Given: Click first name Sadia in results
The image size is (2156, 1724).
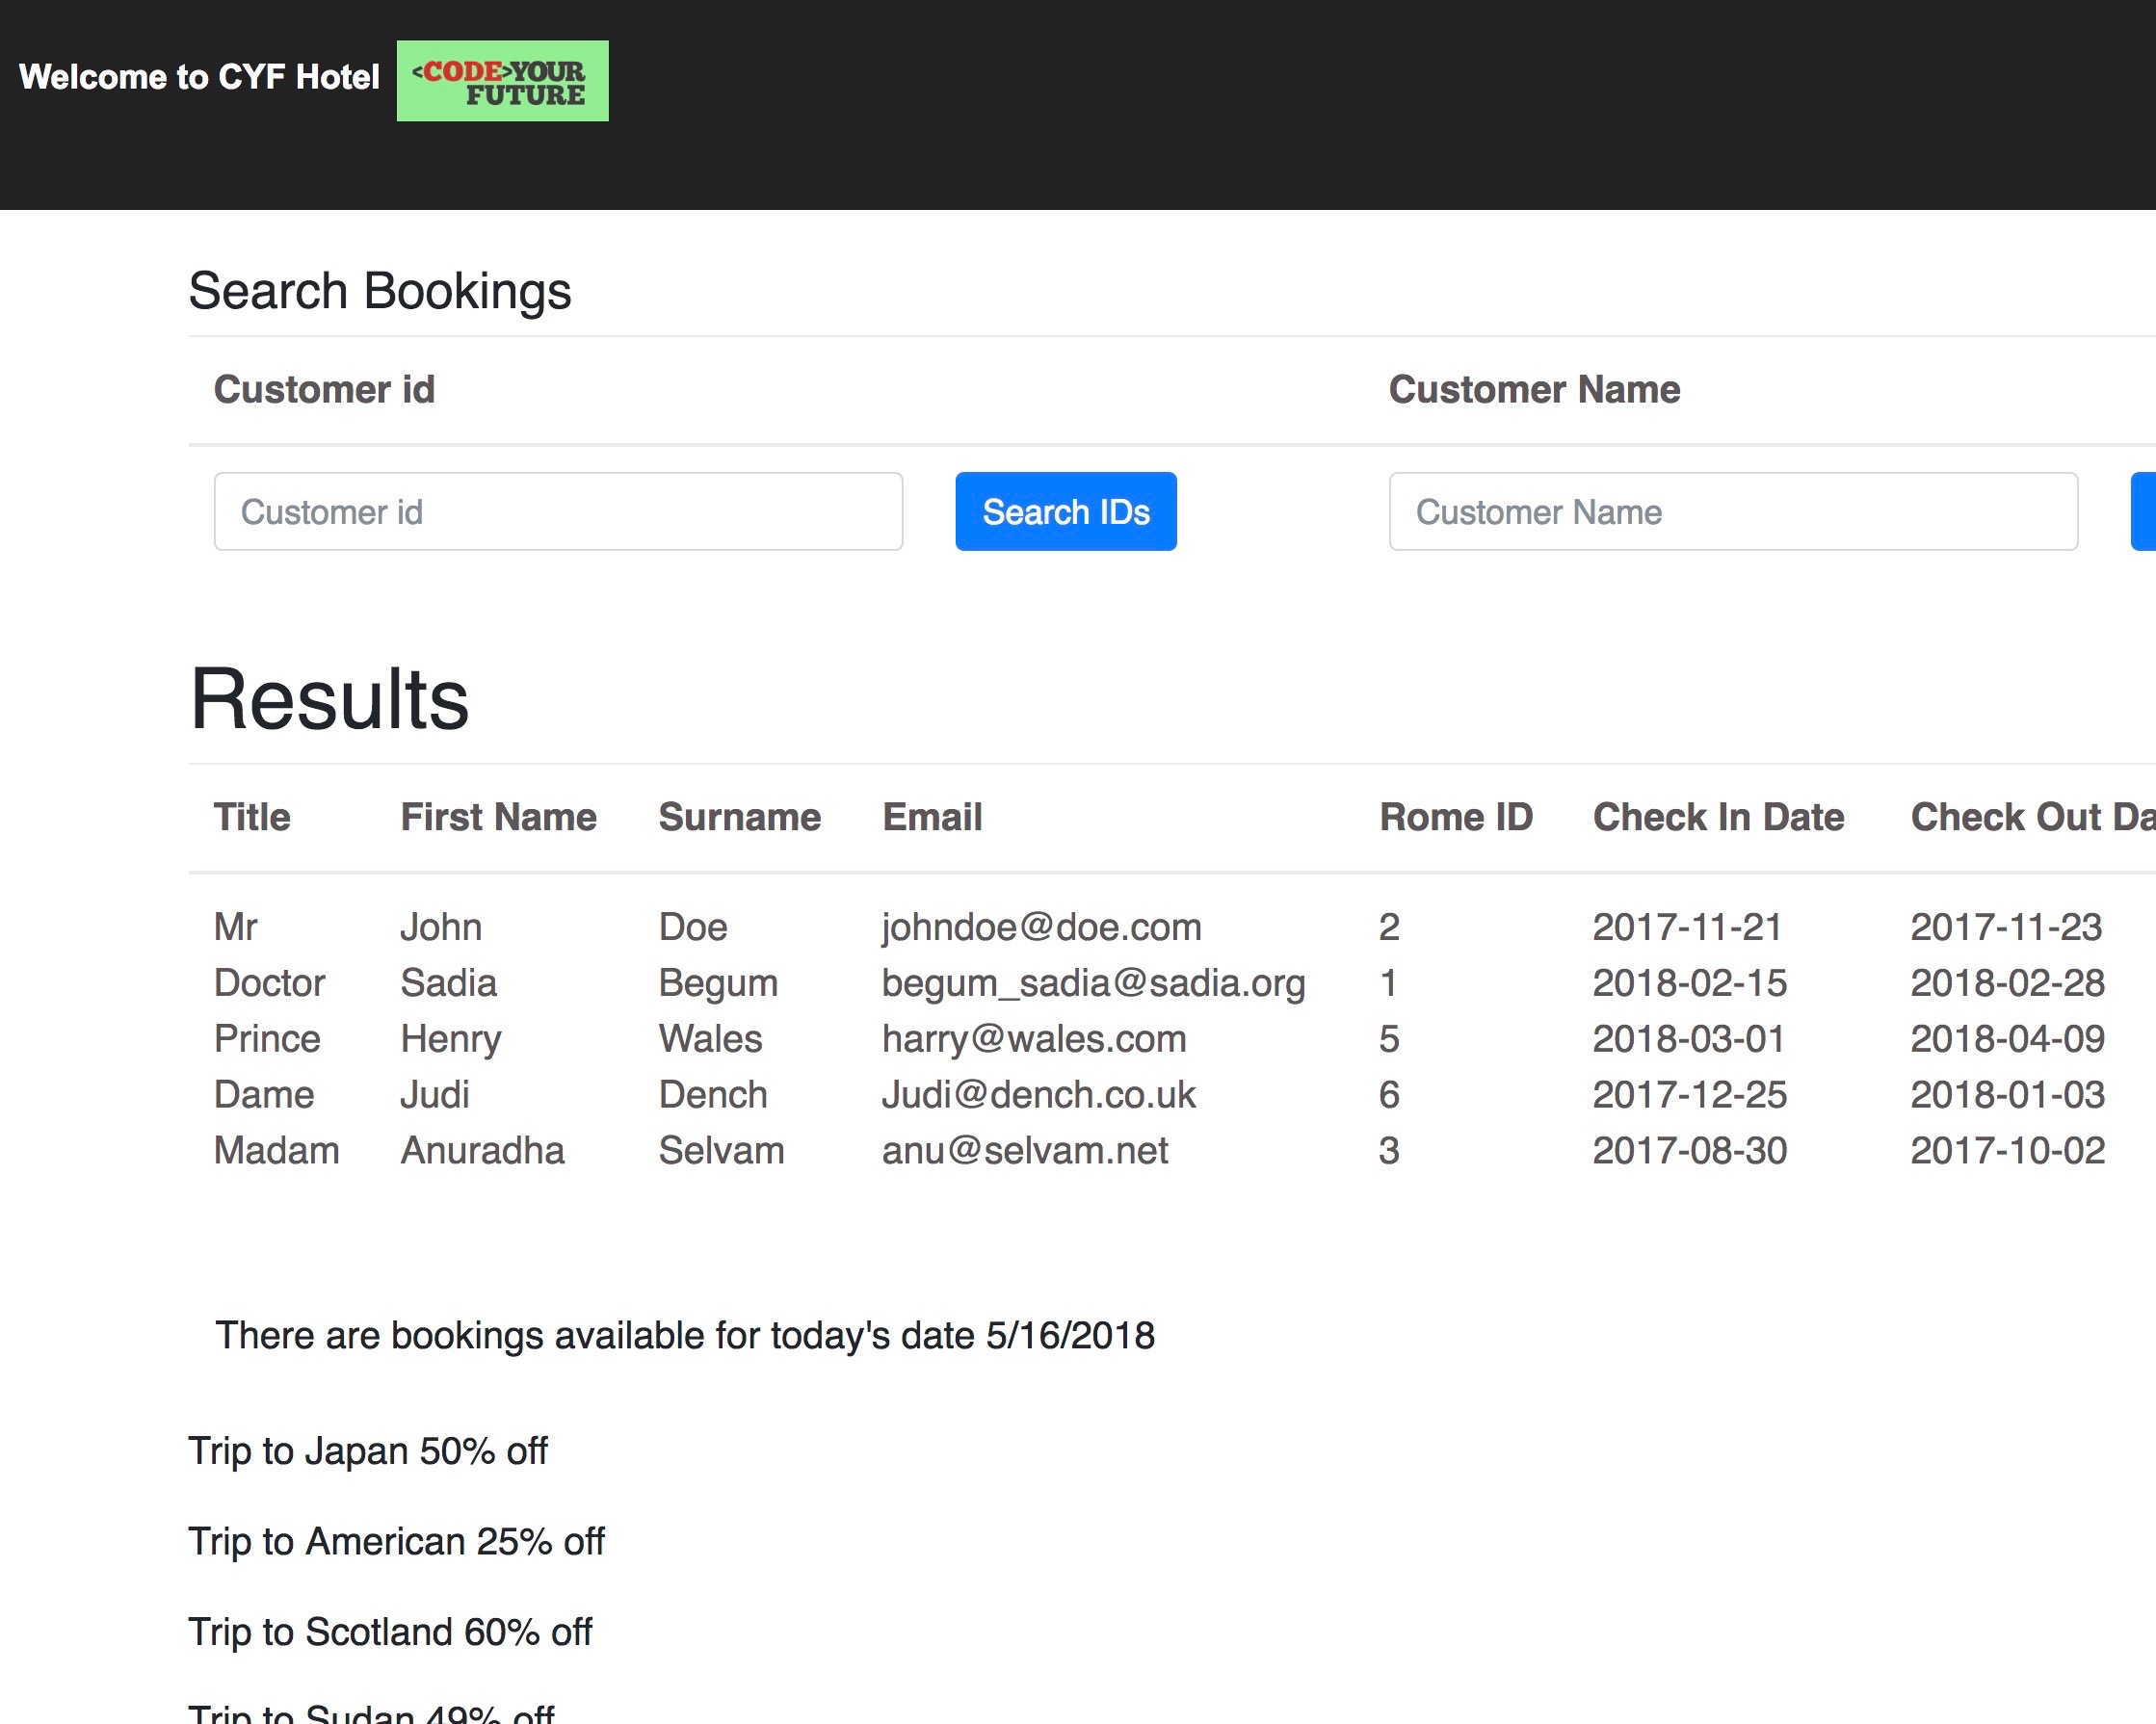Looking at the screenshot, I should pos(448,983).
